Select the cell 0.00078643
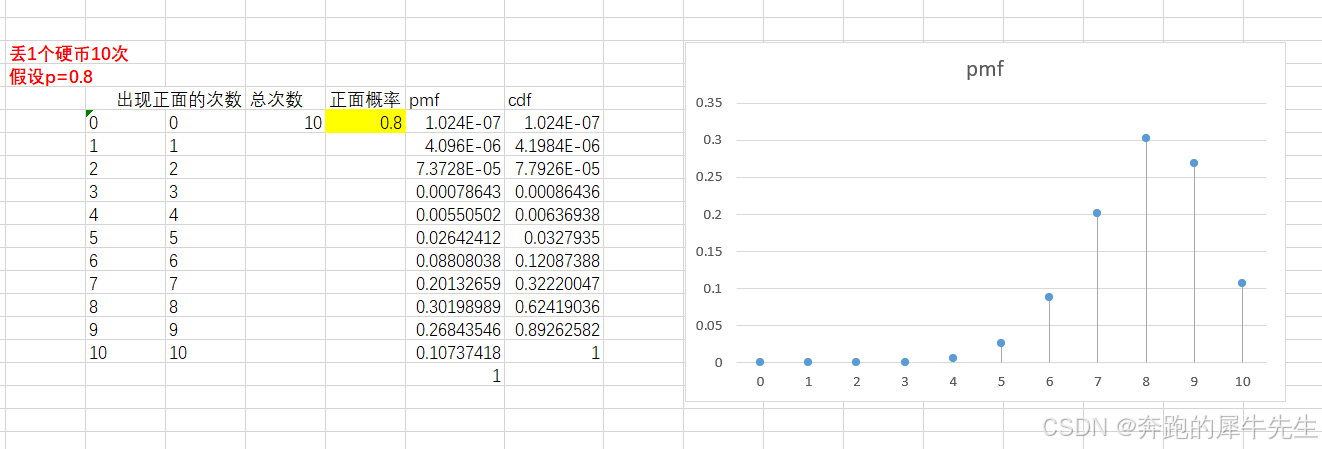1322x449 pixels. tap(454, 192)
